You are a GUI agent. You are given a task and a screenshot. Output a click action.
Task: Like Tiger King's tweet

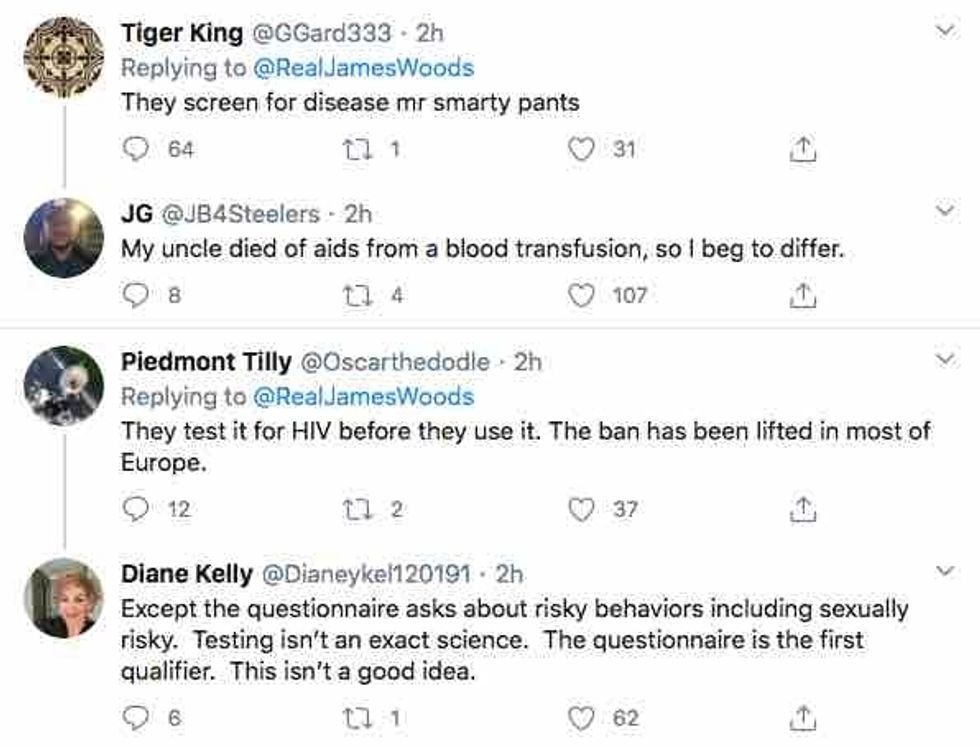(581, 150)
